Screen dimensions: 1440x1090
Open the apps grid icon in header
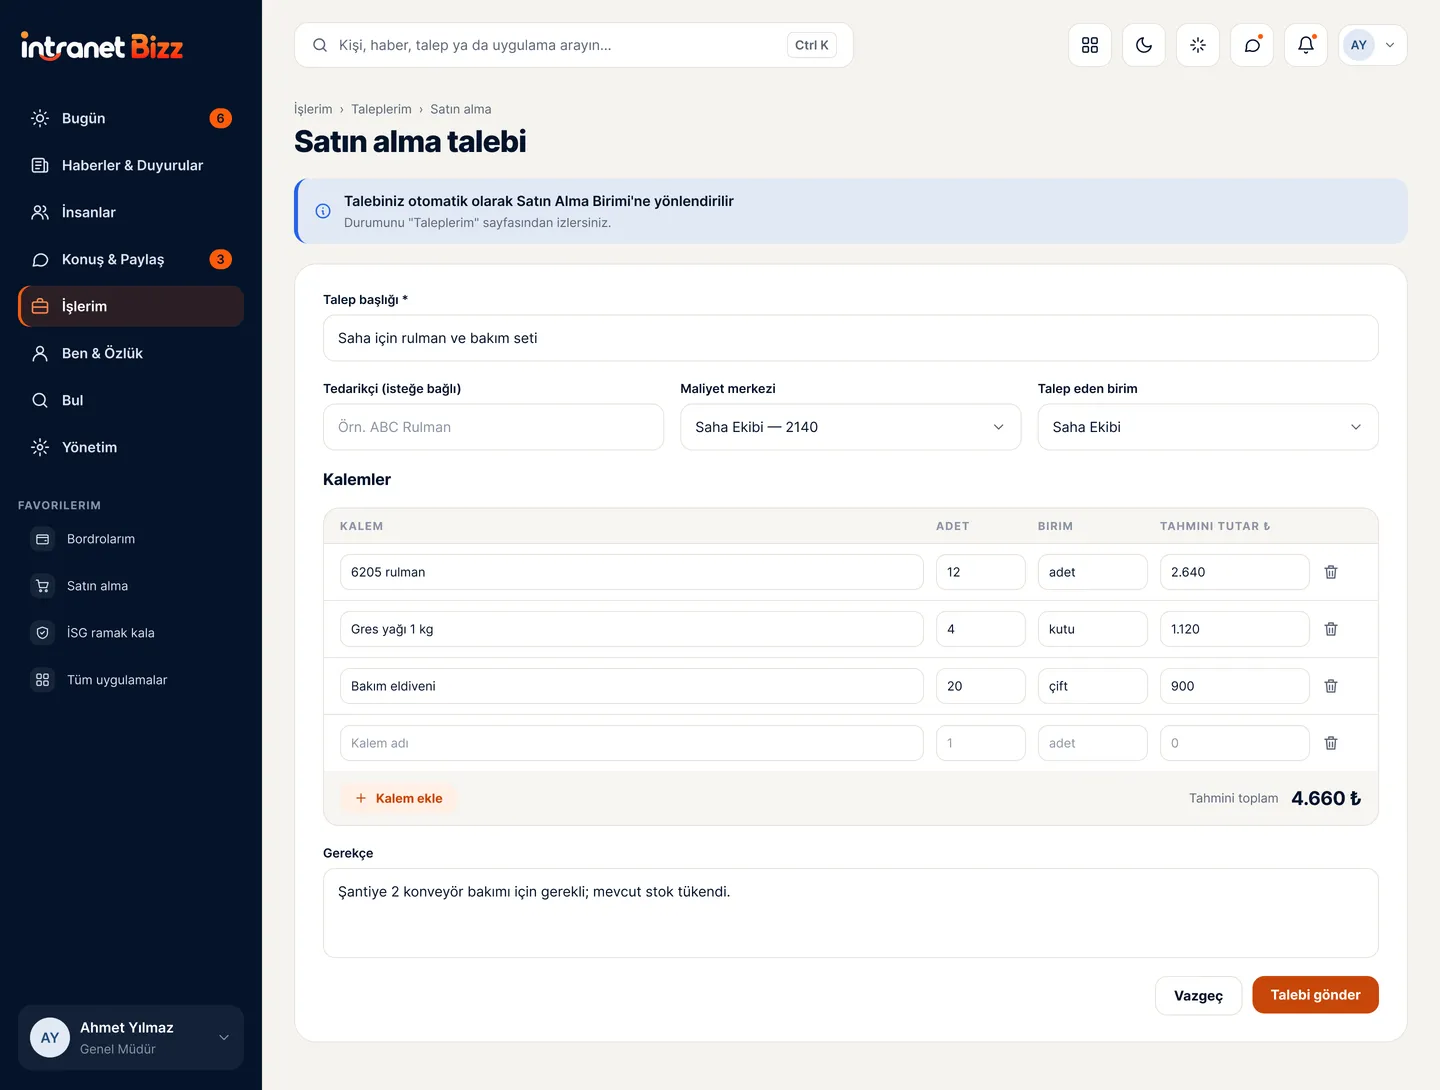click(x=1090, y=45)
